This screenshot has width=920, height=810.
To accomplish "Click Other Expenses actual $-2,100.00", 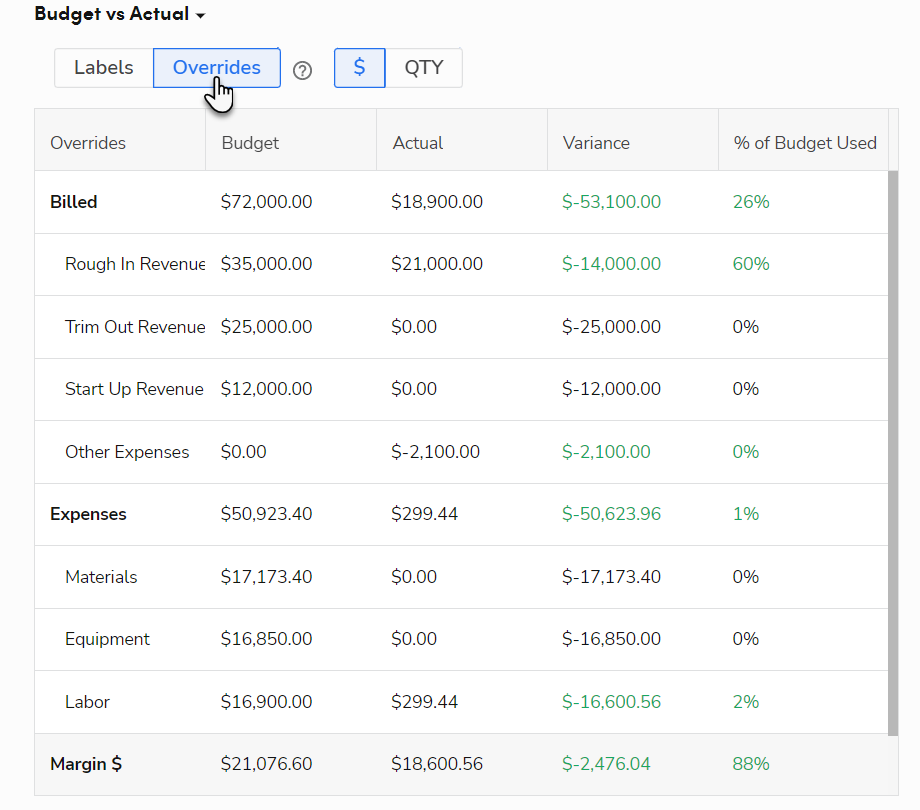I will point(435,452).
